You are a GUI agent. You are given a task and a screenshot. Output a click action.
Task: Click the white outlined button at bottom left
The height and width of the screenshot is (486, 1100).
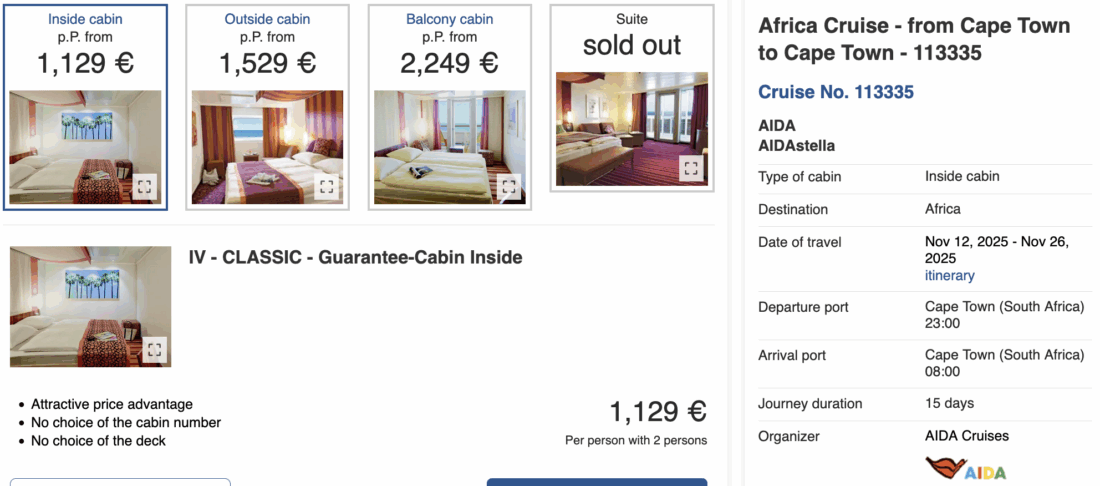(120, 482)
